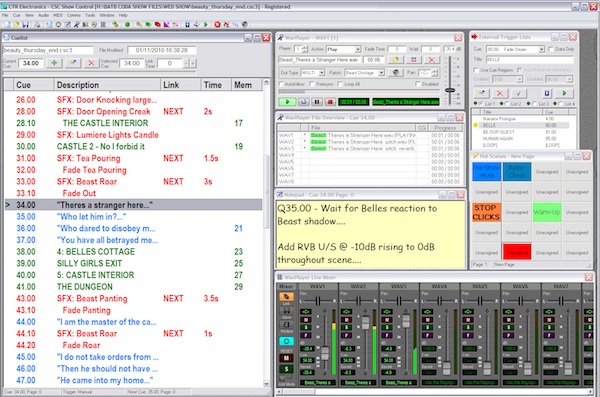Click the WavPlayer red X clear-file button
Viewport: 600px width, 397px height.
click(431, 60)
